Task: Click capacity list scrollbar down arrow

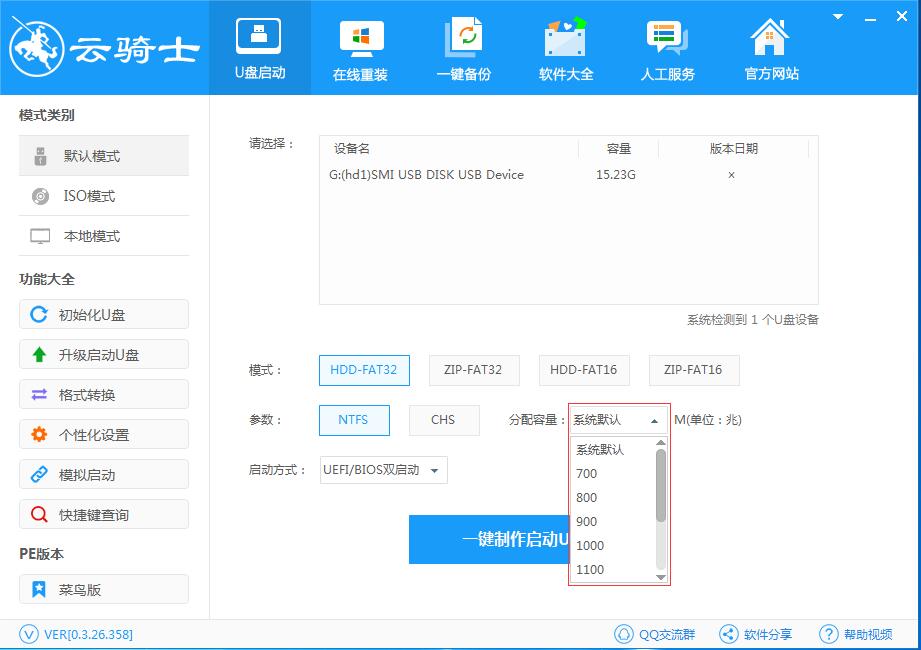Action: 661,577
